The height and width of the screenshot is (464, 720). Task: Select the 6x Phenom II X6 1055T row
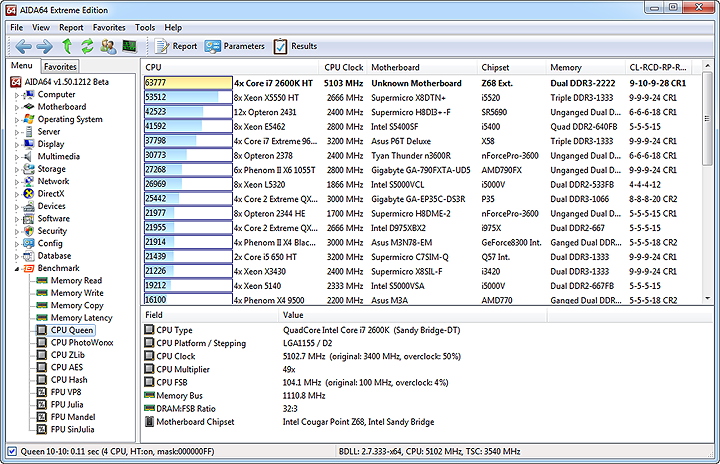click(x=422, y=170)
